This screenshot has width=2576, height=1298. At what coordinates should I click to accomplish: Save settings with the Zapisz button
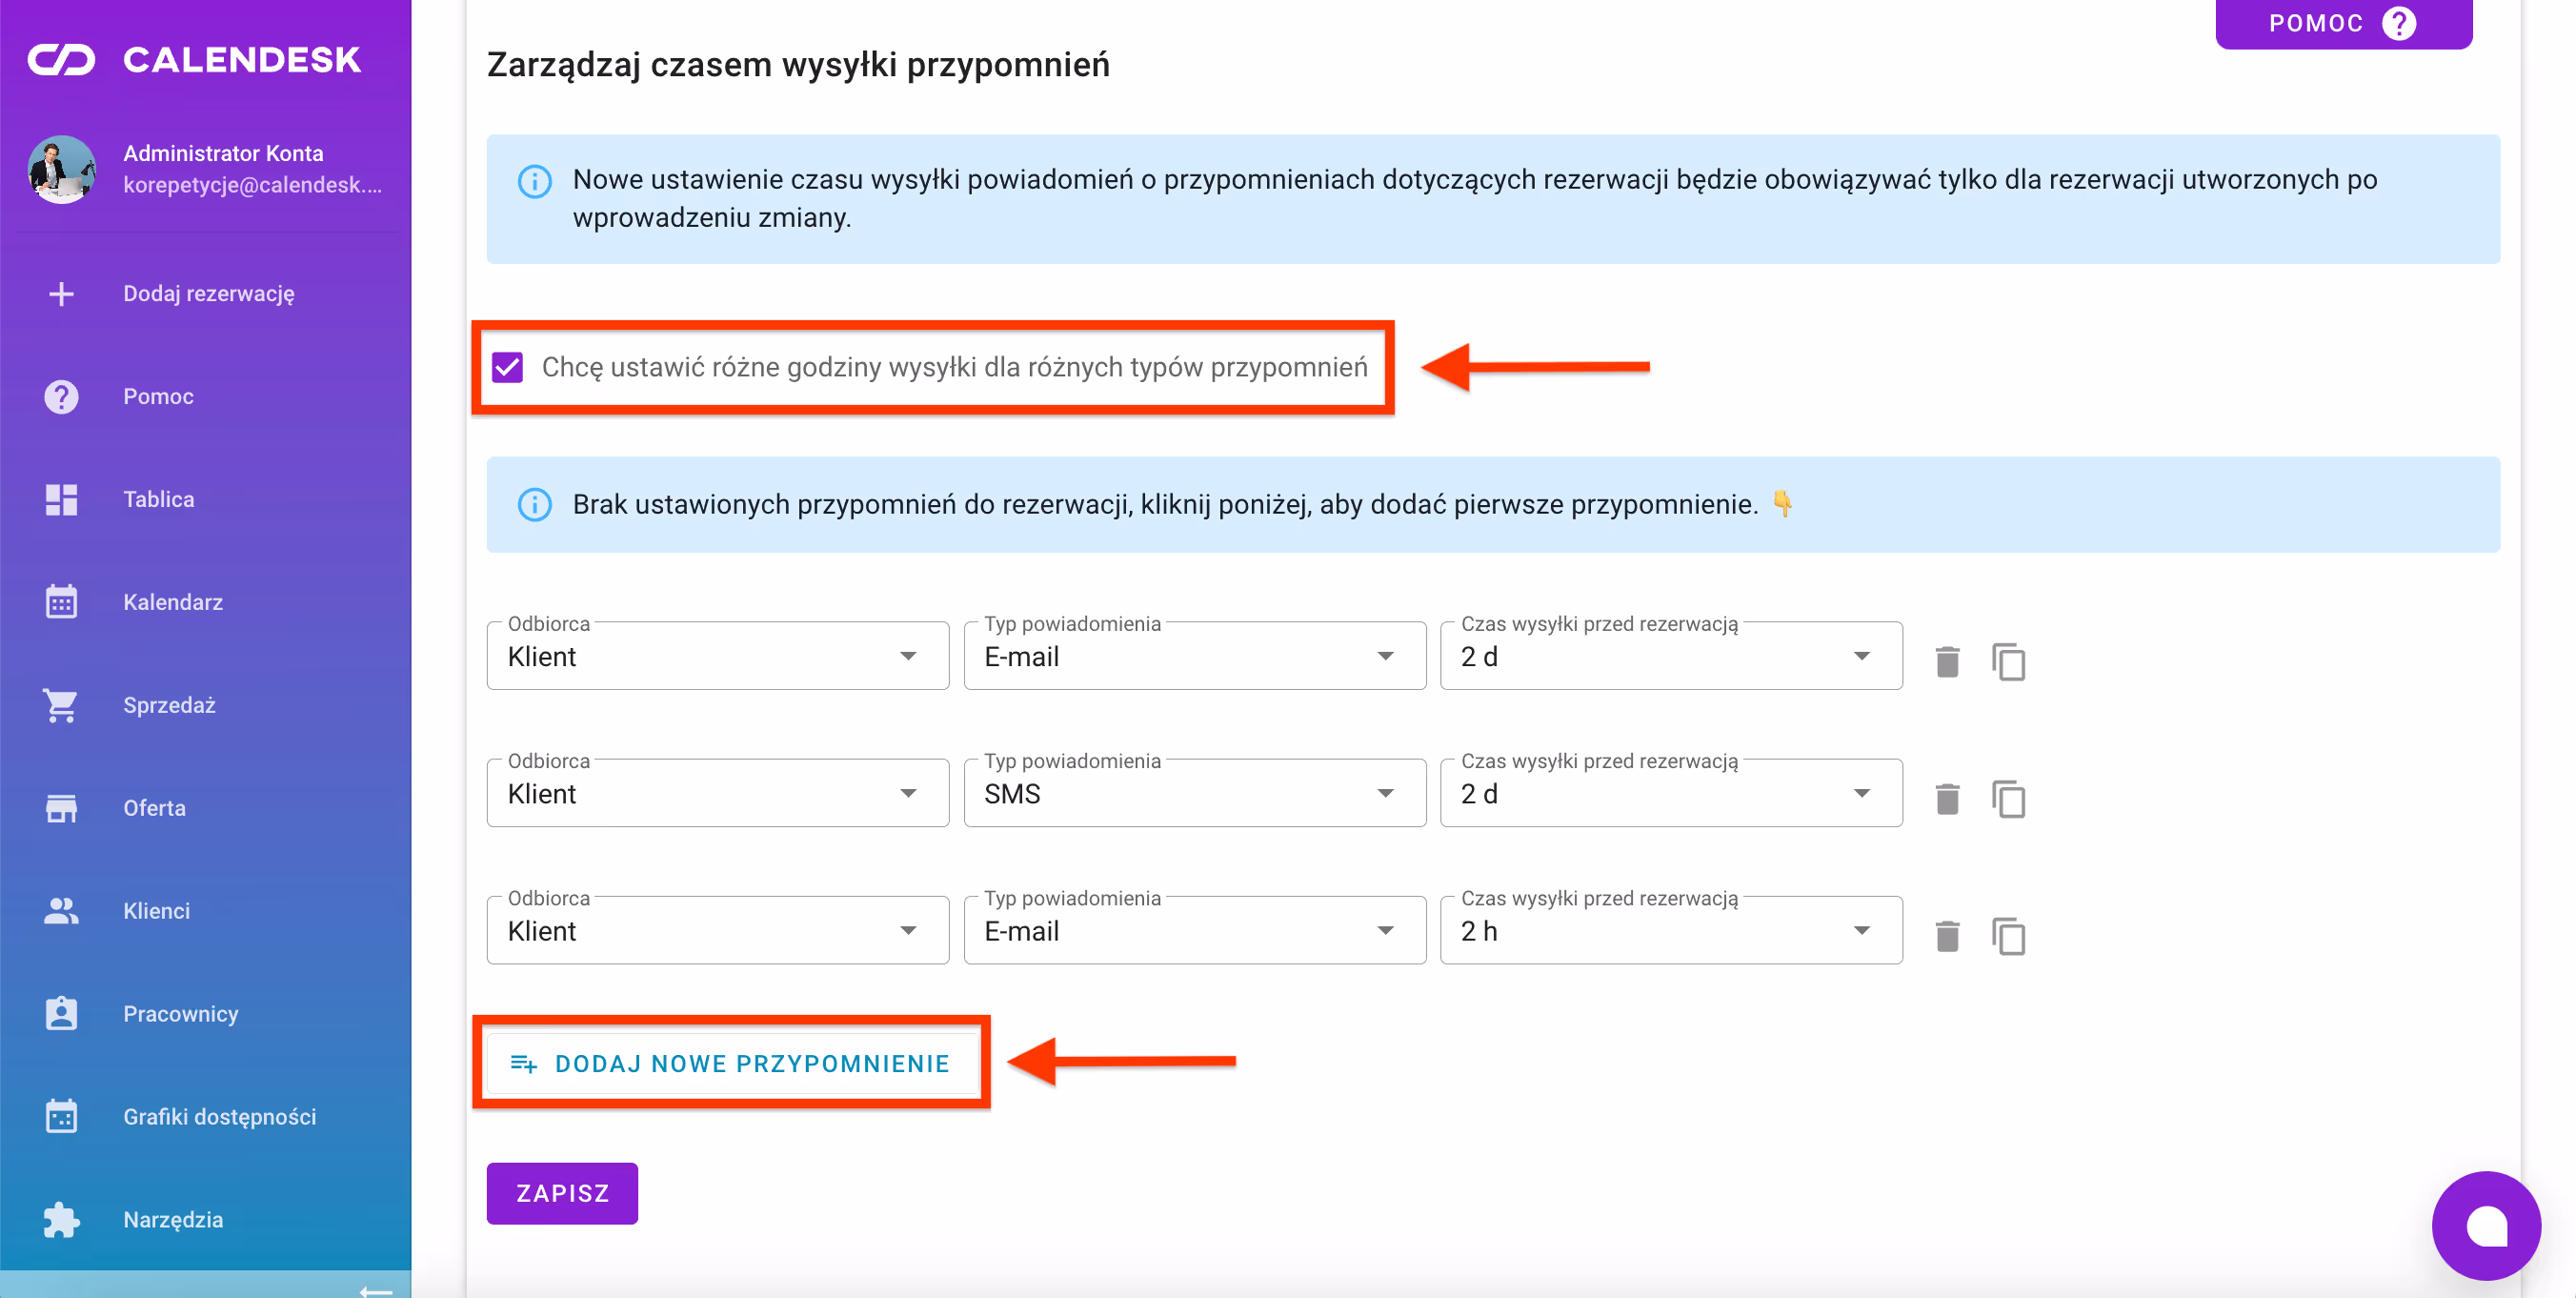pos(562,1193)
